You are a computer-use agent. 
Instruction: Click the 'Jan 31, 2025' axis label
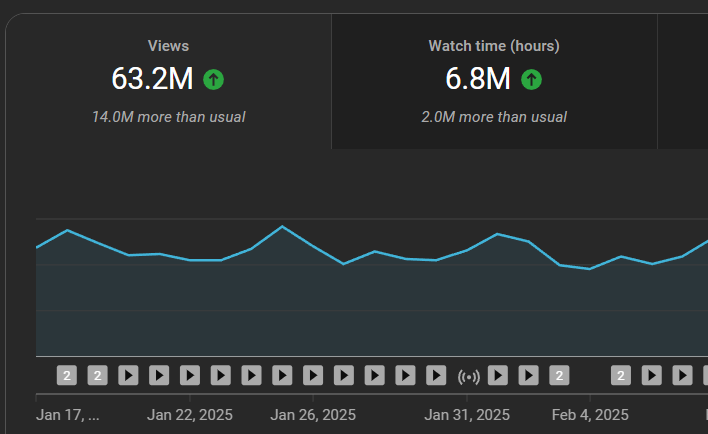click(x=467, y=415)
